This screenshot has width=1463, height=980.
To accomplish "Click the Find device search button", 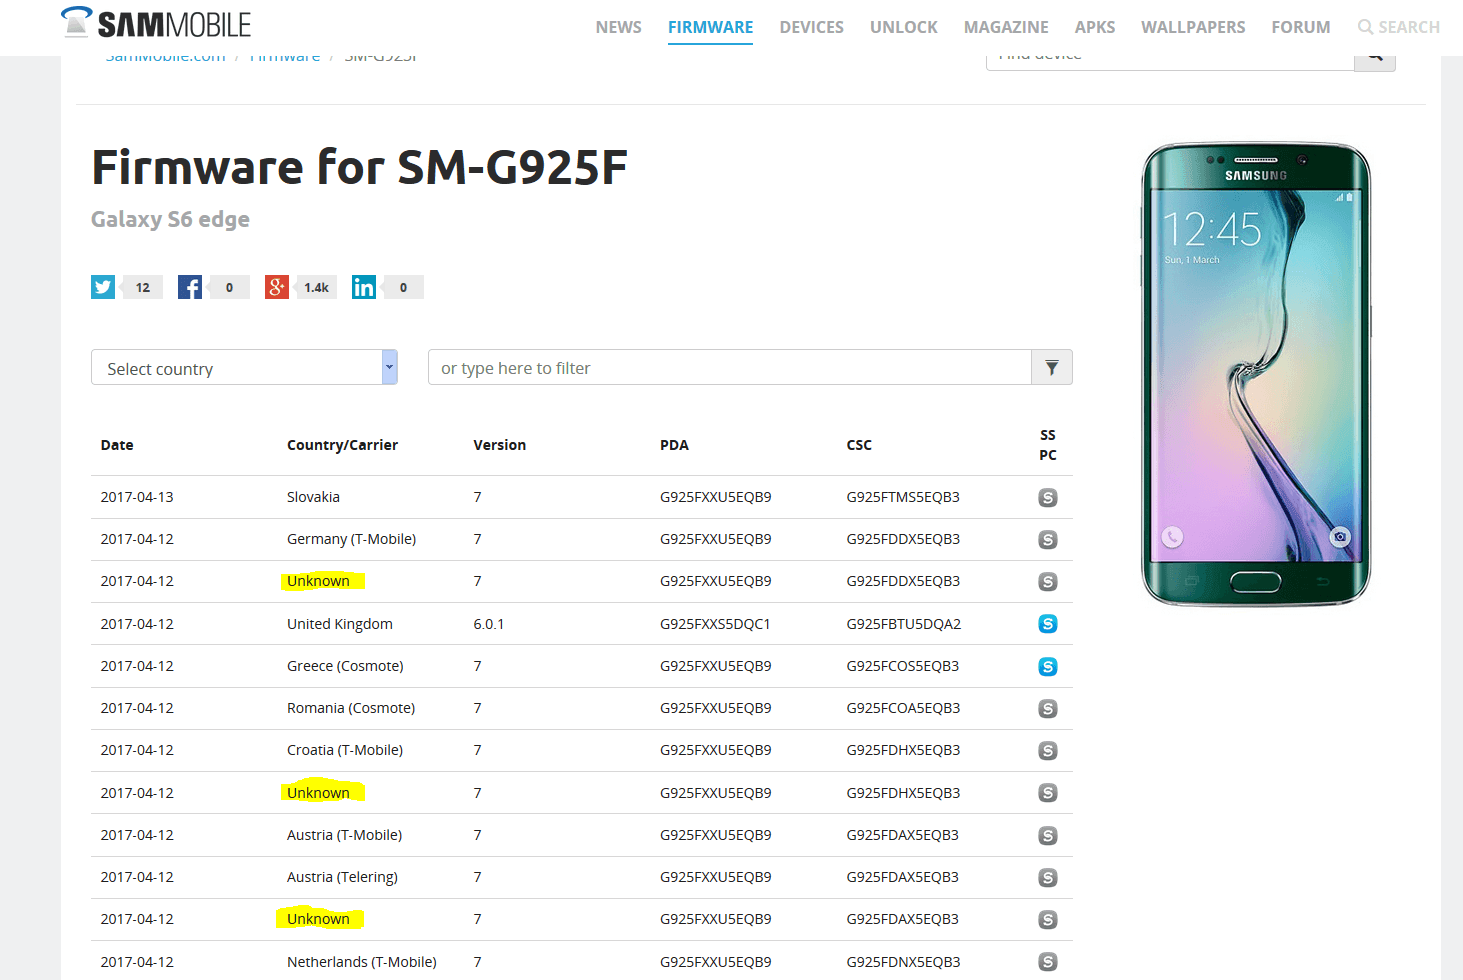I will (x=1375, y=60).
